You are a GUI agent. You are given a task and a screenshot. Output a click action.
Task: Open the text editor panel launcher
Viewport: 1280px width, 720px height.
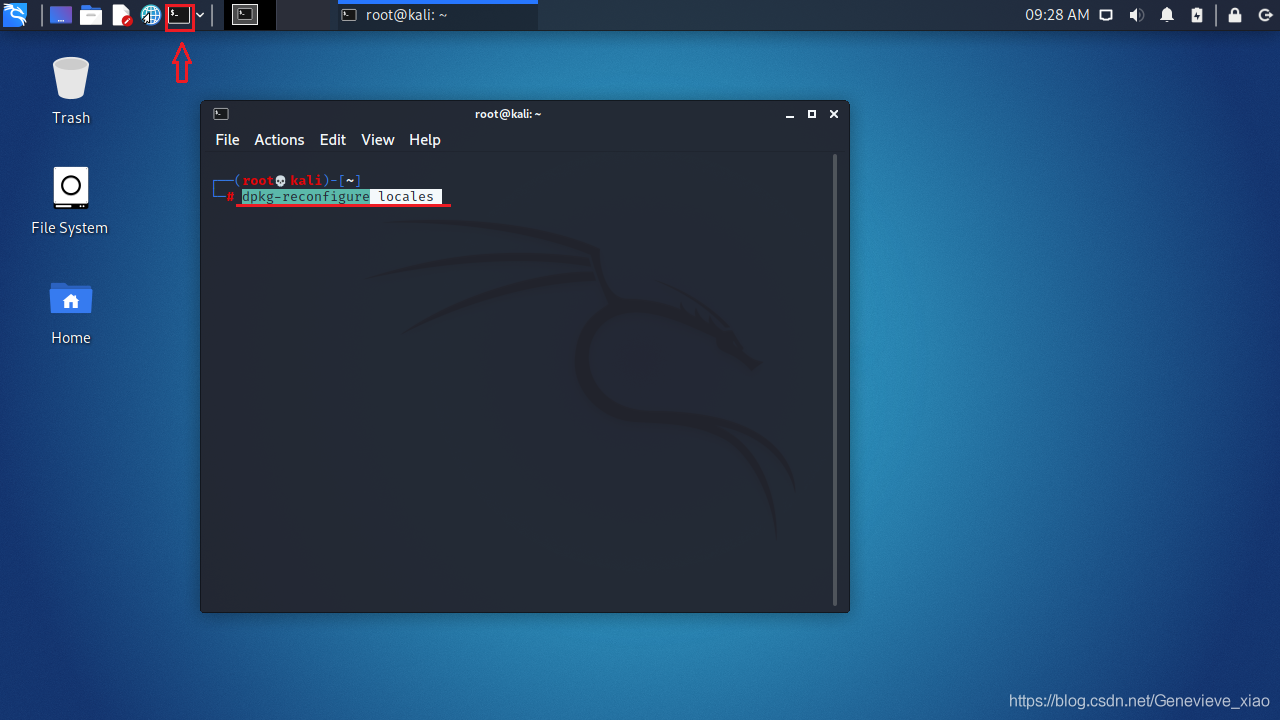(121, 15)
